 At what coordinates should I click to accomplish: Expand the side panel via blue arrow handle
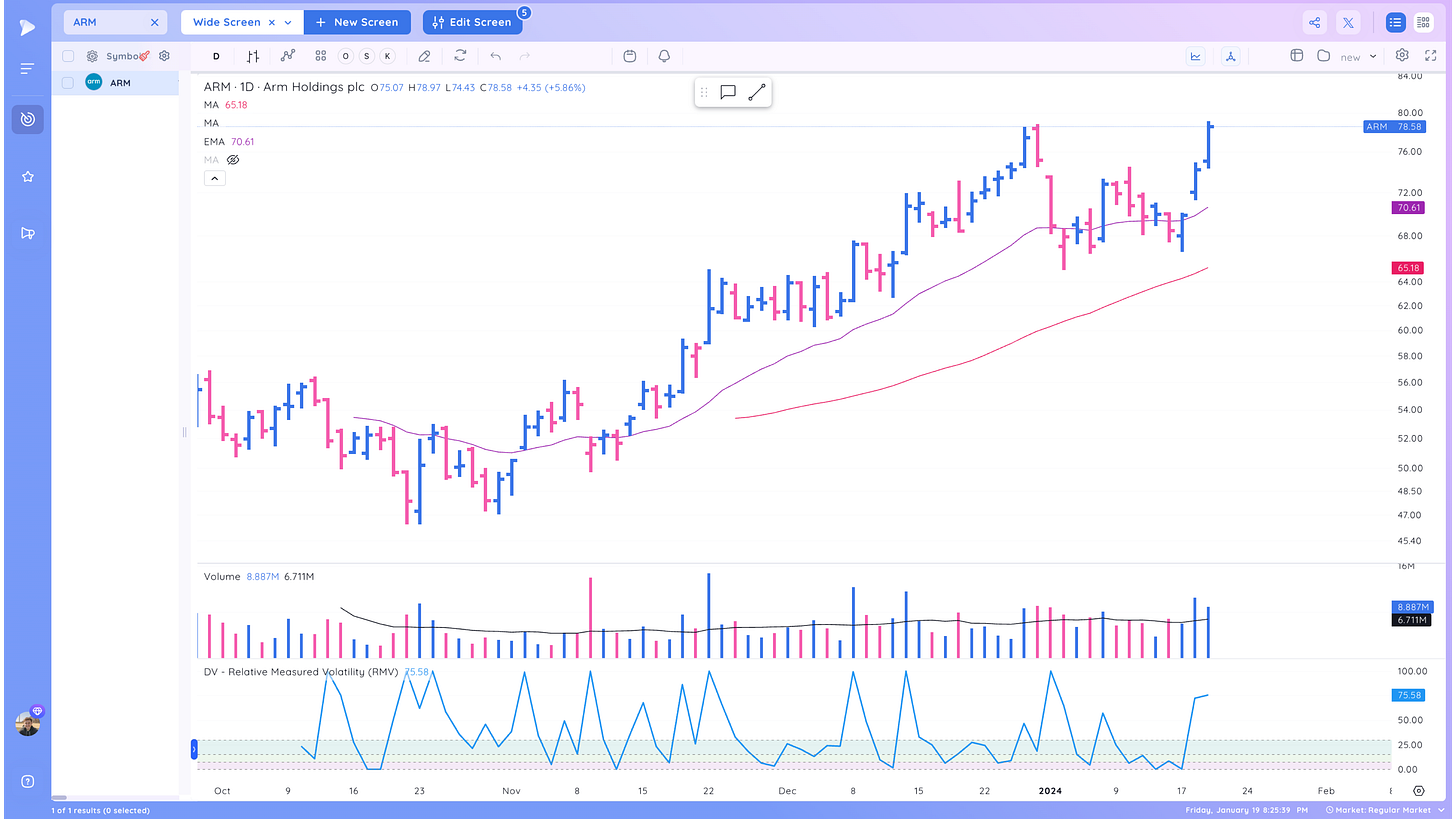194,748
